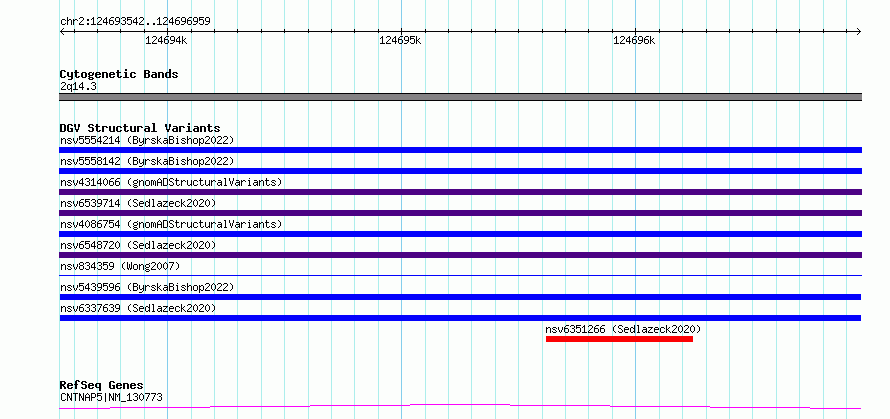Select the blue bar under nsv5439596
Screen dimensions: 890x419
460,297
